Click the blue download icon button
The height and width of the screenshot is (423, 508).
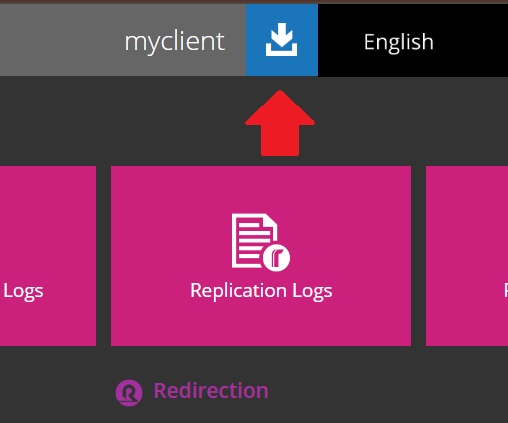click(x=282, y=40)
